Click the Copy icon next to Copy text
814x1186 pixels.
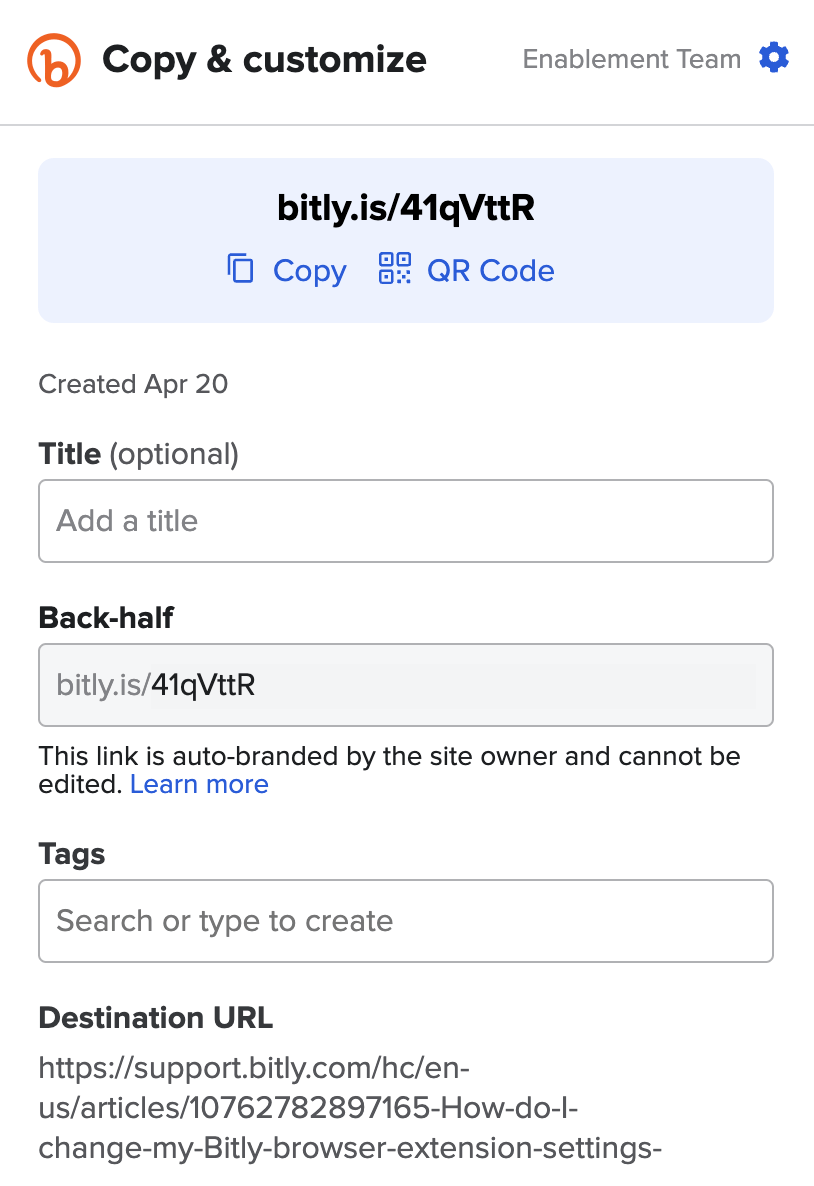tap(240, 268)
